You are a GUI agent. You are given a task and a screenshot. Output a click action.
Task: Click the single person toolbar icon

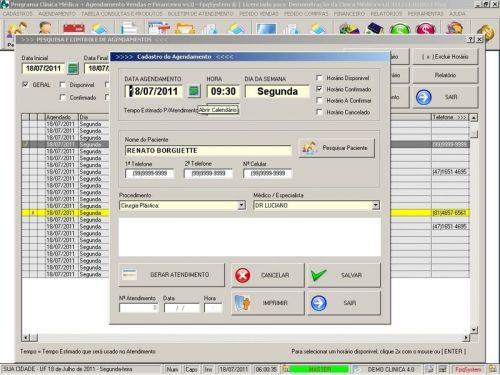pos(45,28)
